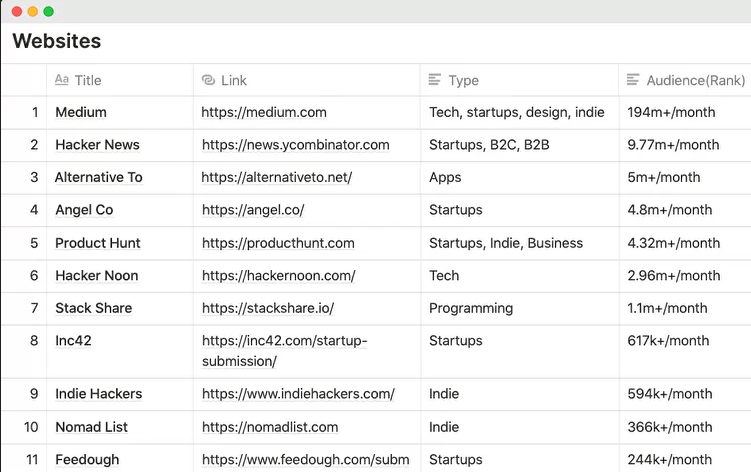Visit the indiehackers.com link
Image resolution: width=751 pixels, height=472 pixels.
(298, 394)
